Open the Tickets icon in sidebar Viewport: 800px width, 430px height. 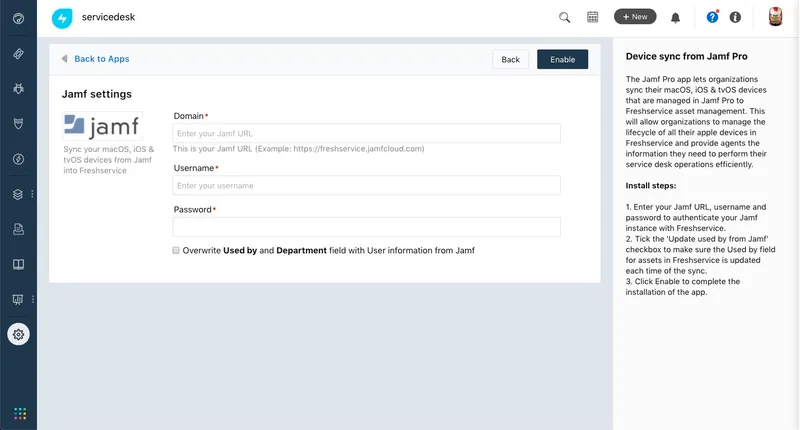(18, 54)
